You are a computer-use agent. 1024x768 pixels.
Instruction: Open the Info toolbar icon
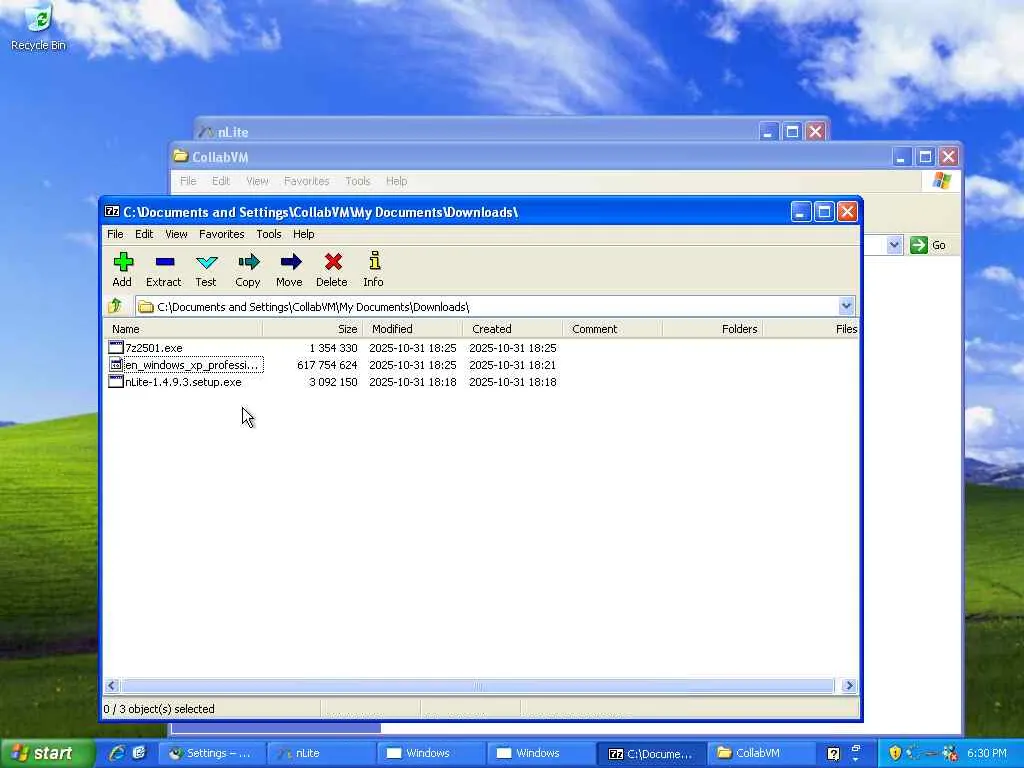[374, 261]
